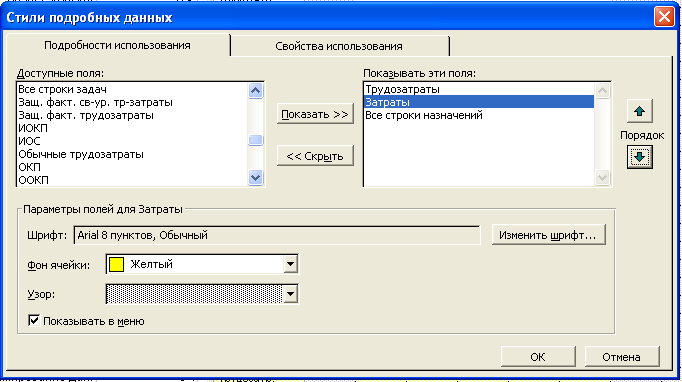
Task: Click the Шрифт field showing Arial 8 пунктов
Action: coord(277,235)
